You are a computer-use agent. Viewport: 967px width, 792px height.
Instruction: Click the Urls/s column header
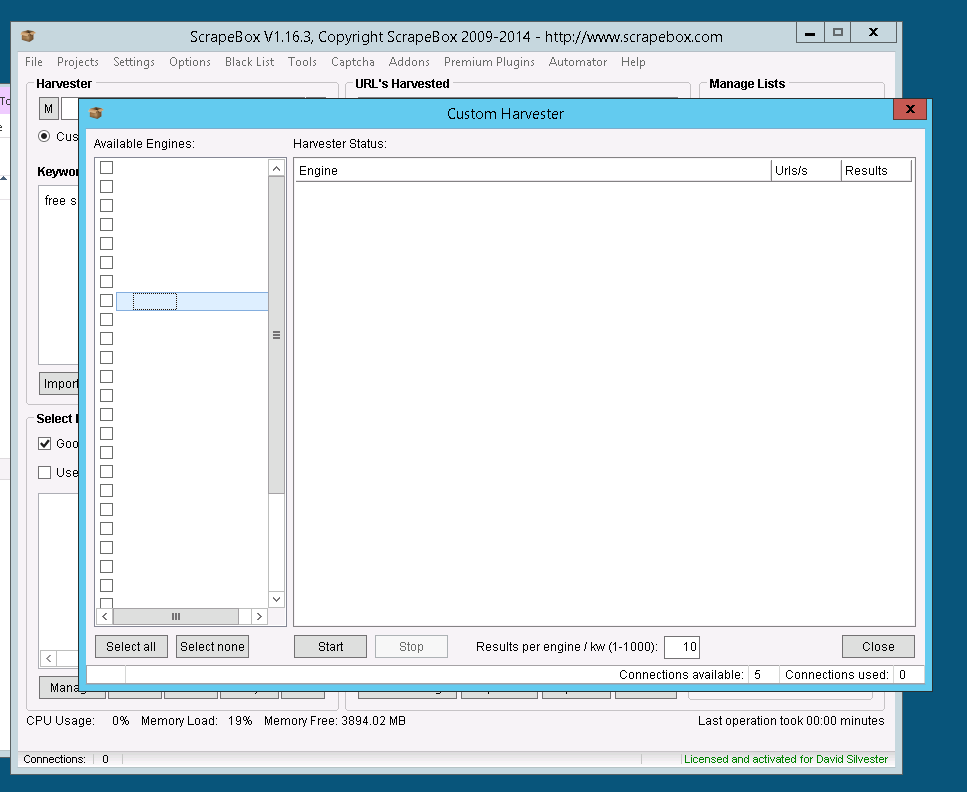pyautogui.click(x=806, y=170)
